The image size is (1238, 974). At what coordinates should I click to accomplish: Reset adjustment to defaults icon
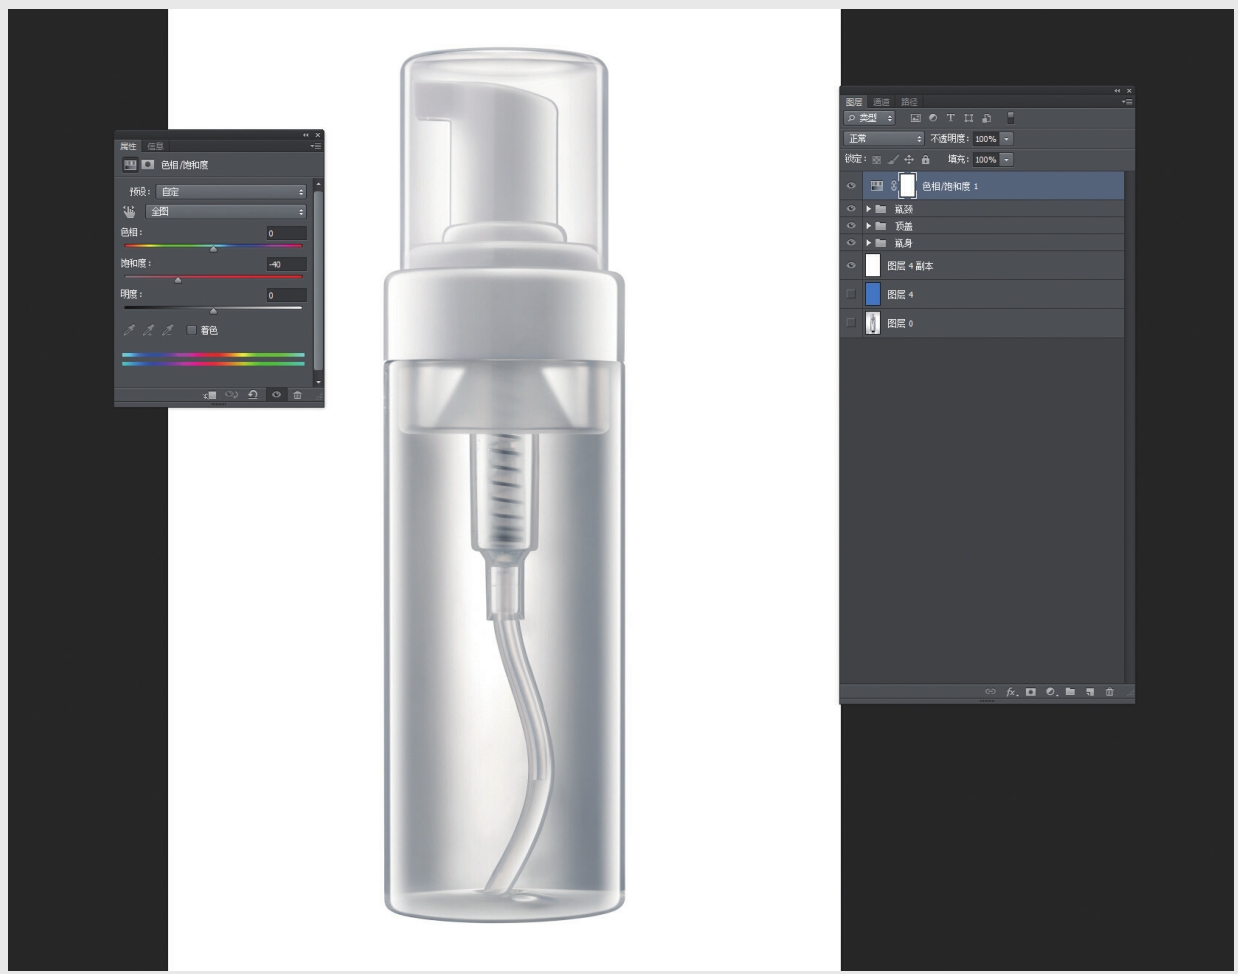(x=253, y=395)
